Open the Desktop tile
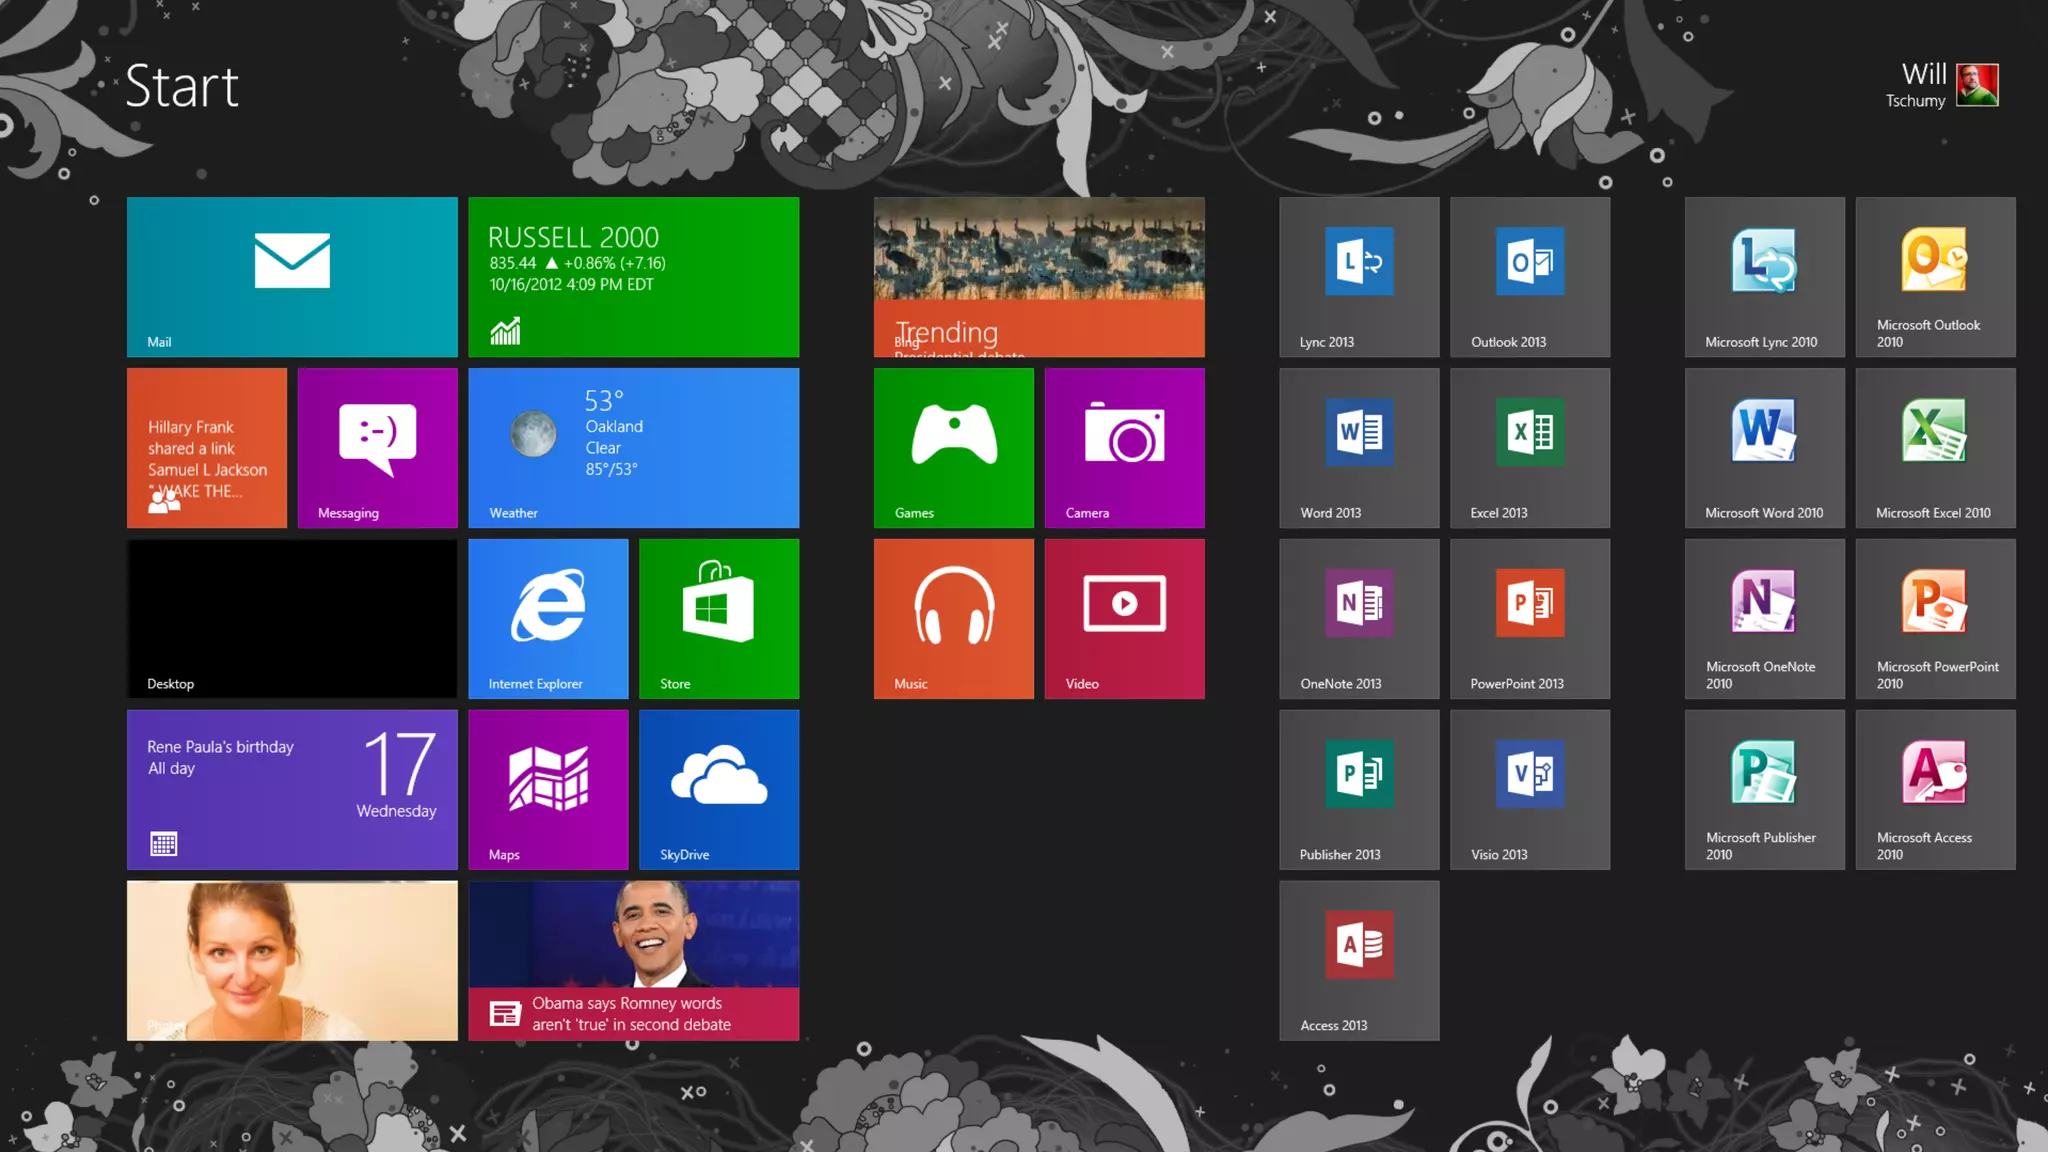The width and height of the screenshot is (2048, 1152). (292, 618)
